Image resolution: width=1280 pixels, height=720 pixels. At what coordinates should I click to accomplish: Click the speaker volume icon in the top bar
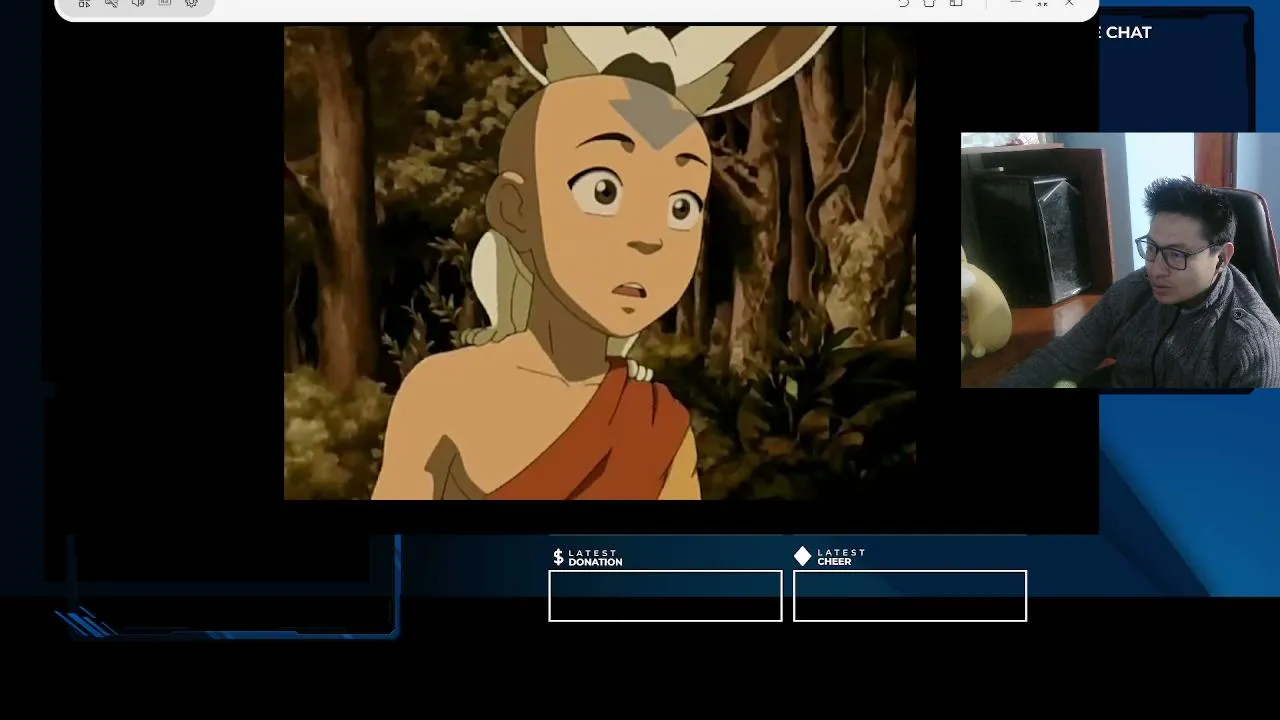click(138, 3)
